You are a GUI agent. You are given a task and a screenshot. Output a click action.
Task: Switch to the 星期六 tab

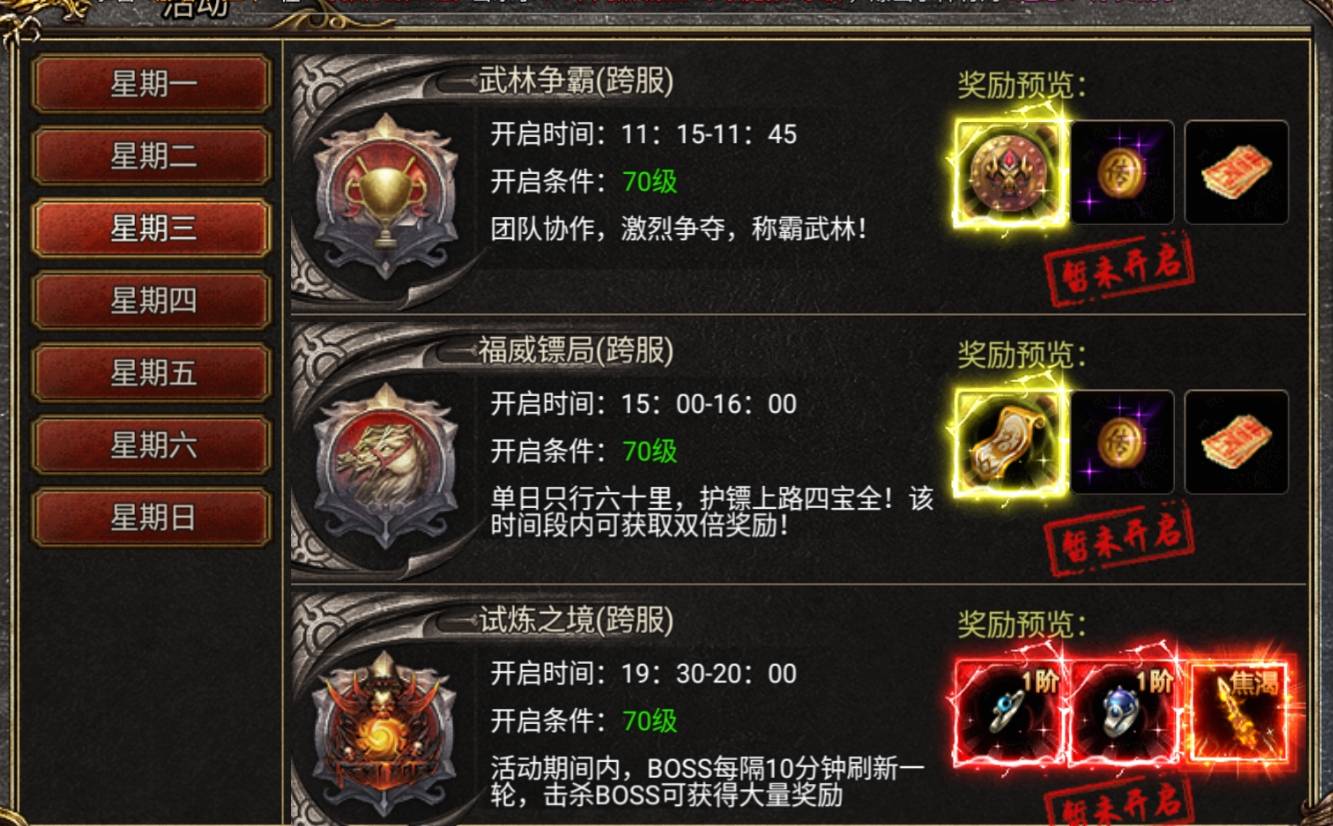pos(151,445)
